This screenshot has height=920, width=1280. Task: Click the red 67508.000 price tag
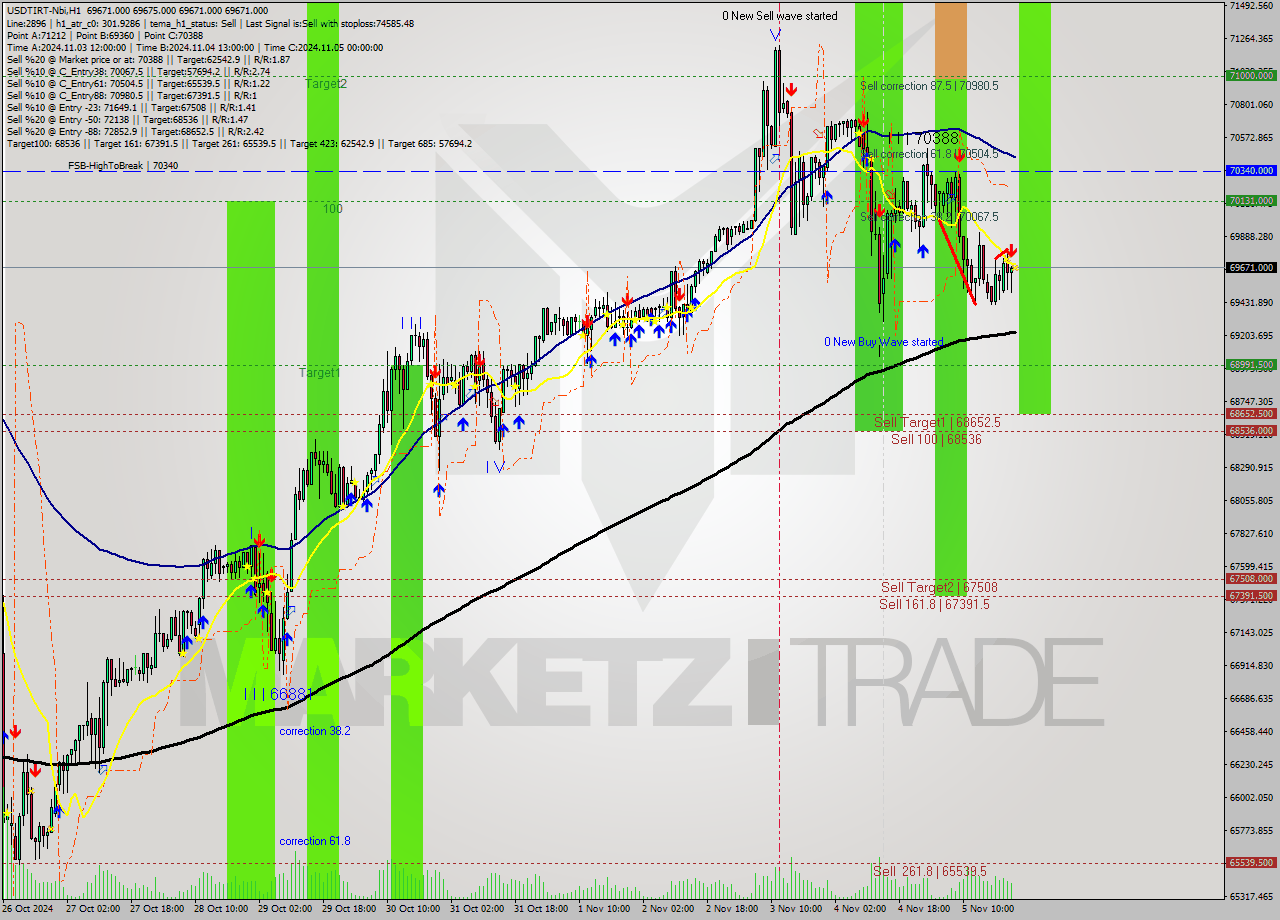coord(1251,579)
